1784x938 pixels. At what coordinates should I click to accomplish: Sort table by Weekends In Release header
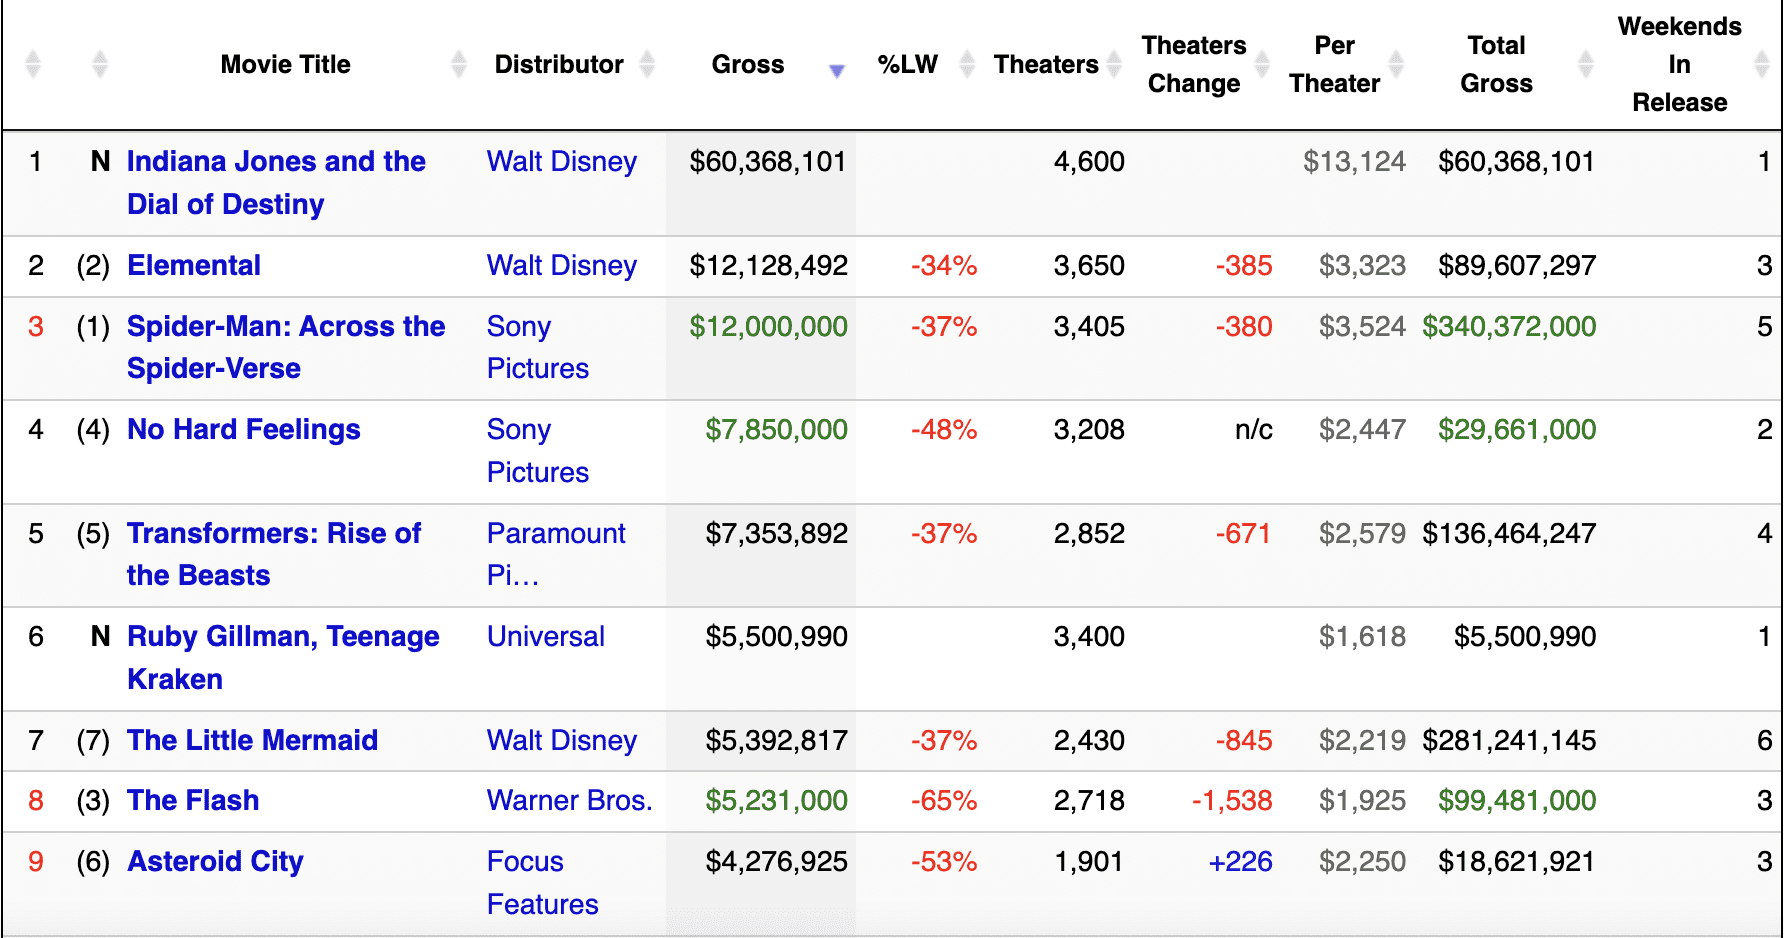click(x=1680, y=64)
